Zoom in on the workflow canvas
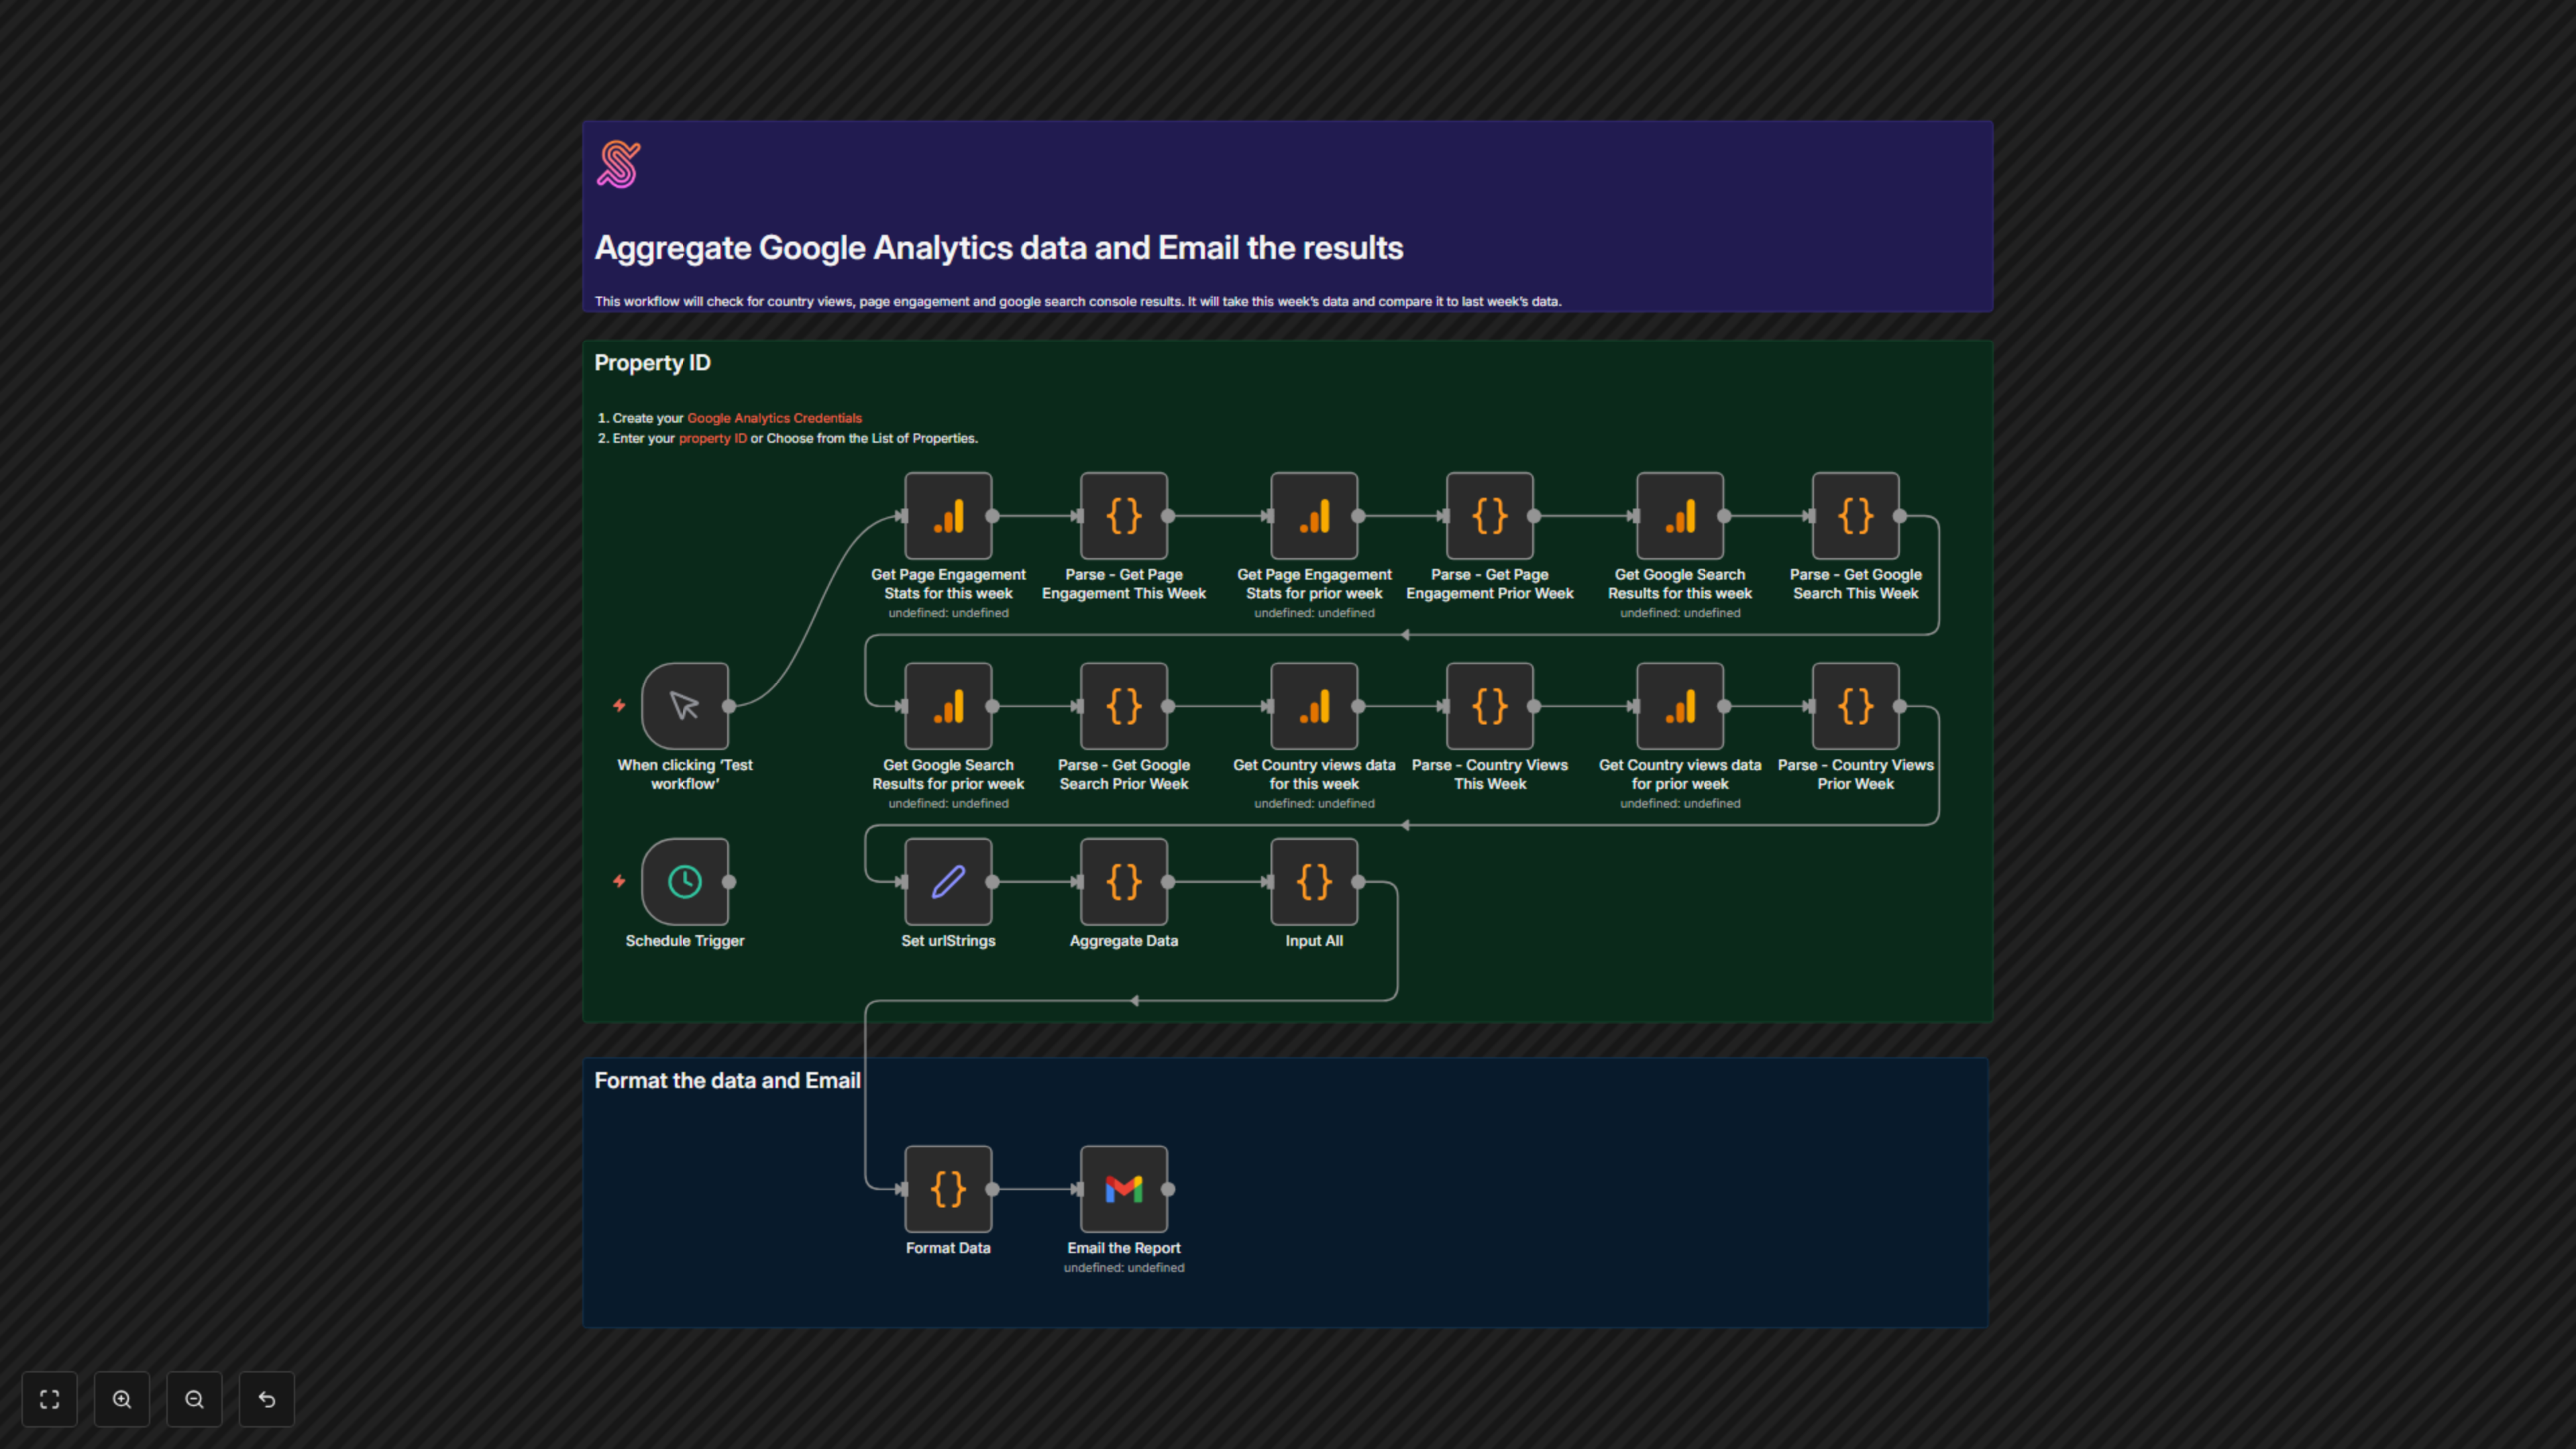The image size is (2576, 1449). point(122,1399)
